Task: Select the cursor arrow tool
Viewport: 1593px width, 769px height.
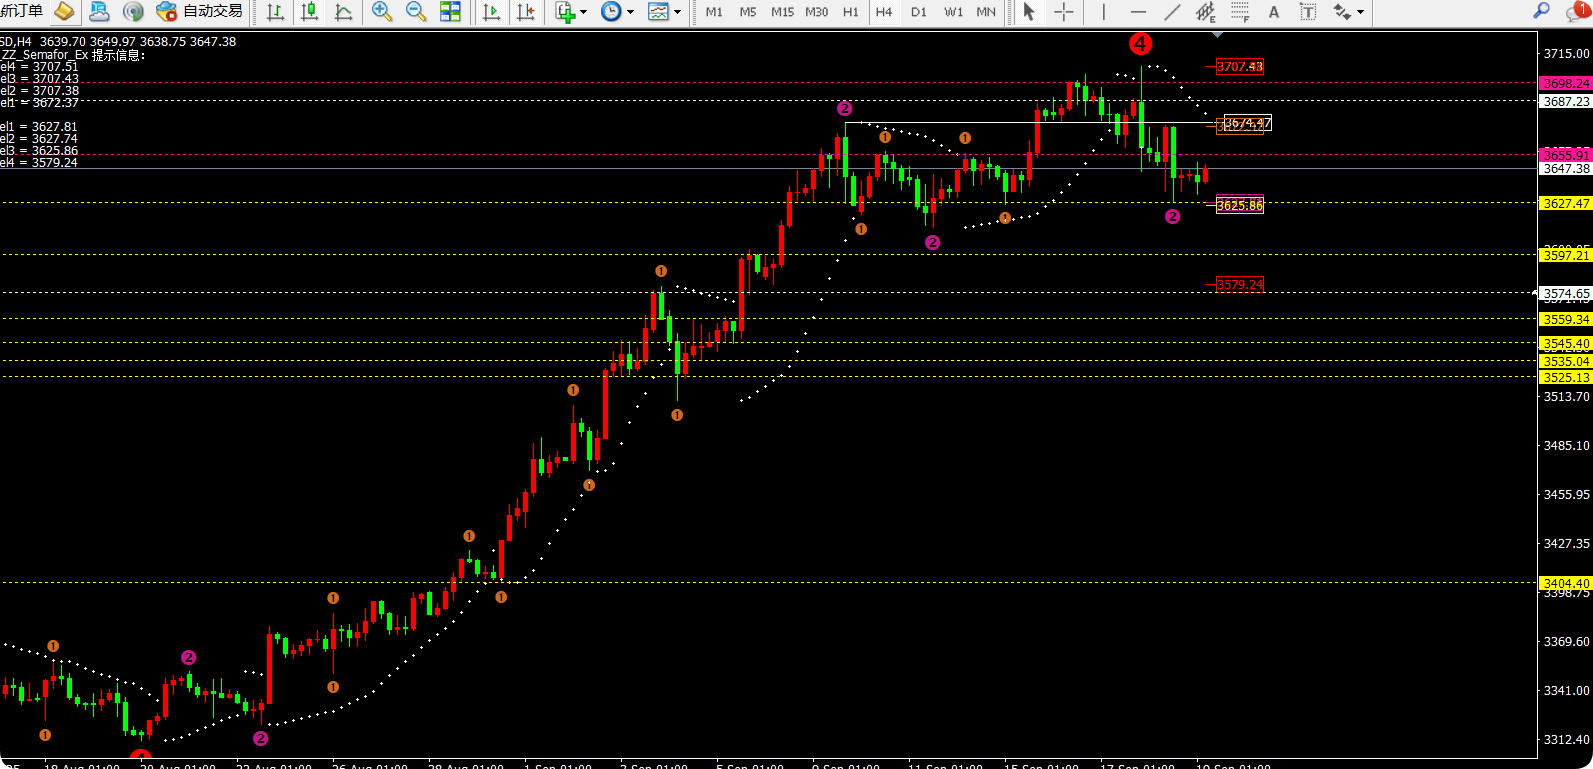Action: 1029,12
